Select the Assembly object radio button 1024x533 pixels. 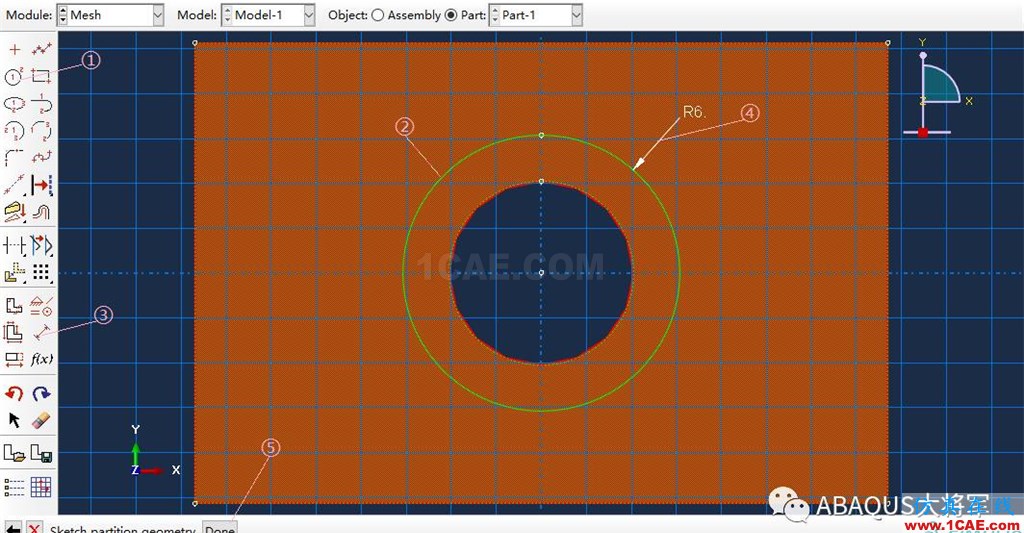coord(377,15)
